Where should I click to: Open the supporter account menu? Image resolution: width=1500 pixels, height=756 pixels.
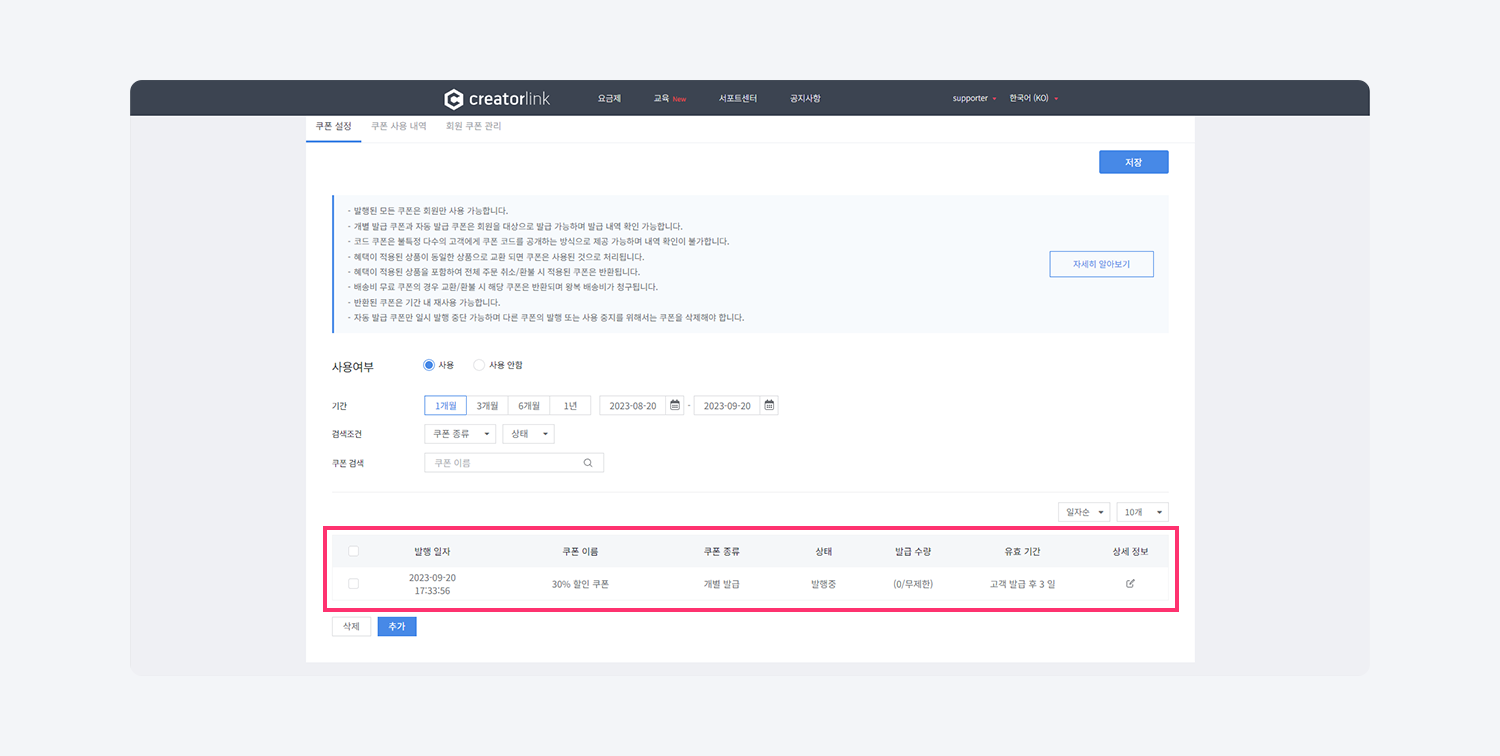973,99
